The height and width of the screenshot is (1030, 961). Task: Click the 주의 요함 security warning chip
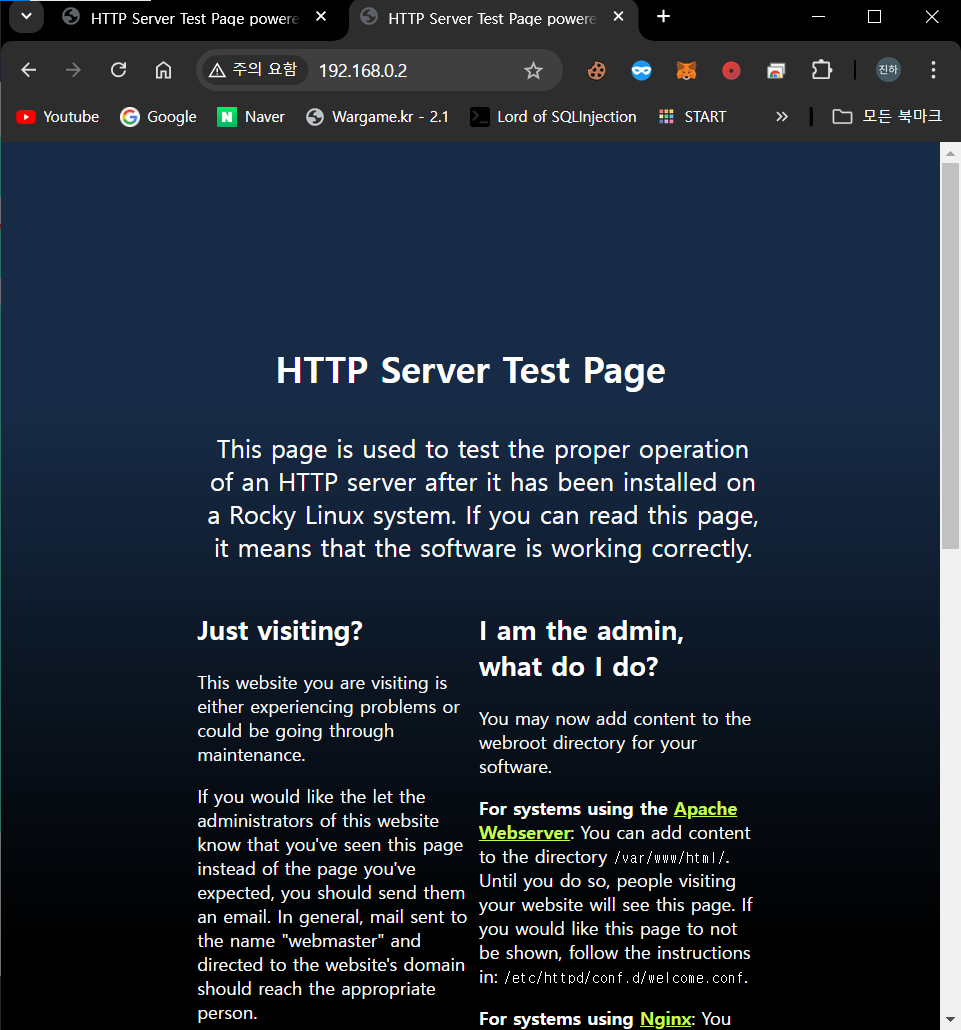(x=253, y=70)
